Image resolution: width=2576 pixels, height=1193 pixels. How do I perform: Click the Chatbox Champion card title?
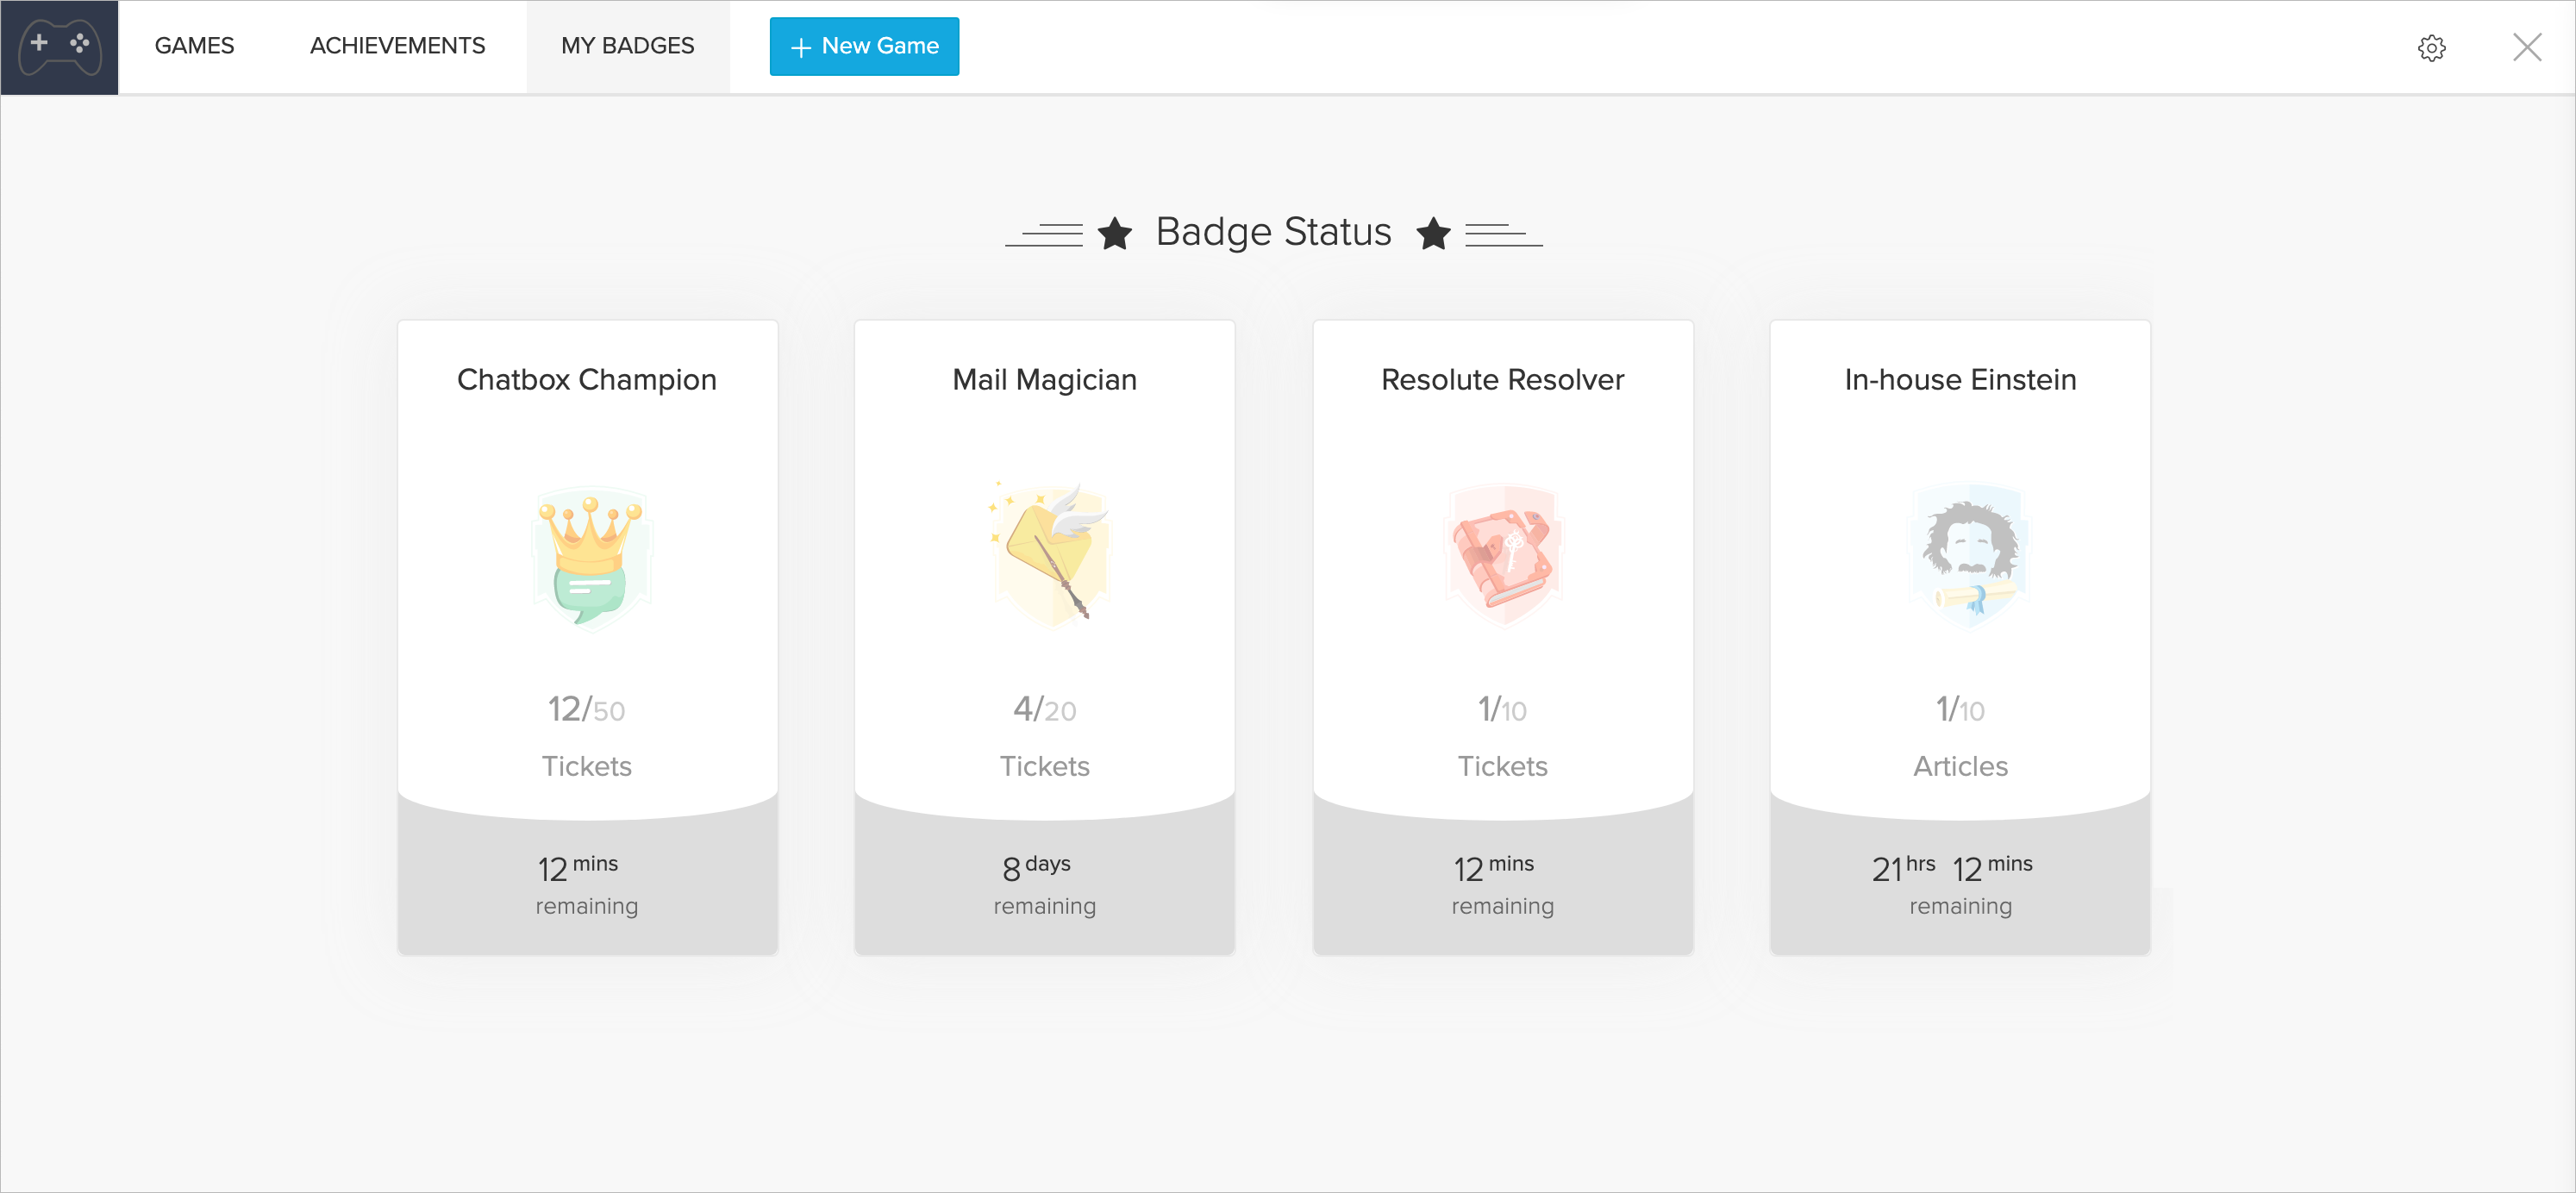(587, 380)
